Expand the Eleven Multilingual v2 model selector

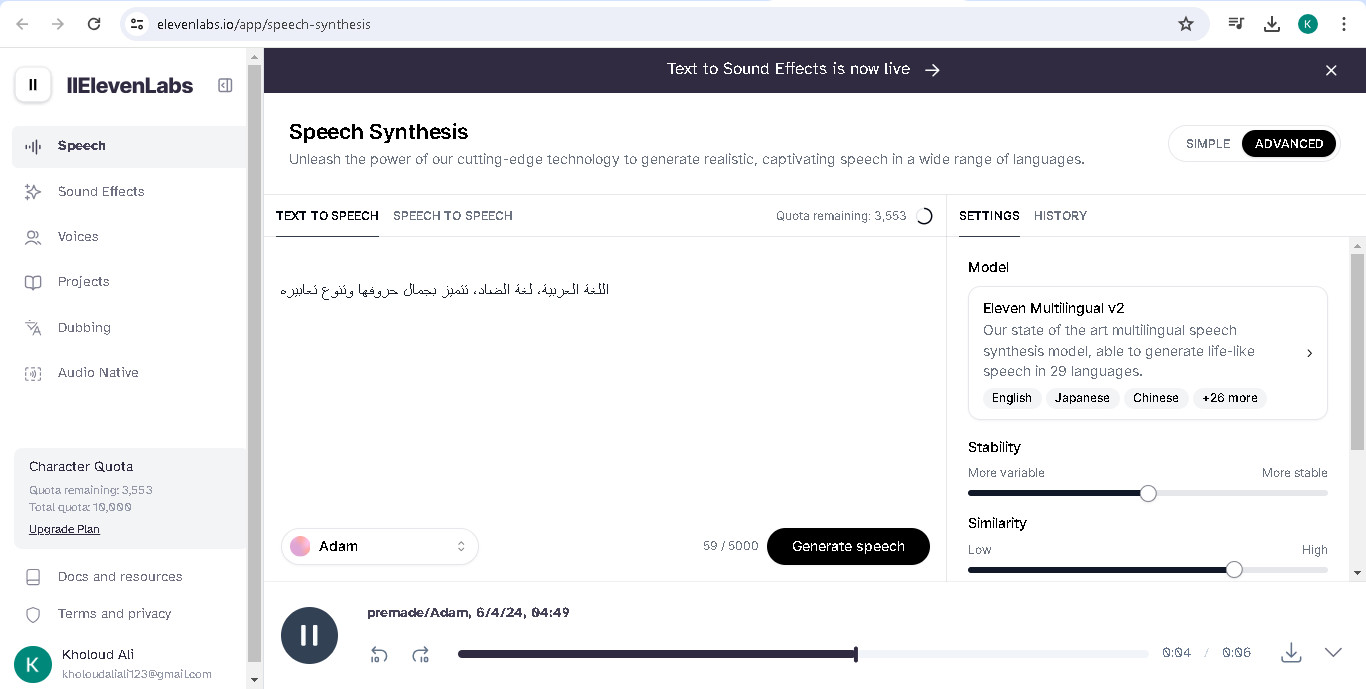[1147, 352]
